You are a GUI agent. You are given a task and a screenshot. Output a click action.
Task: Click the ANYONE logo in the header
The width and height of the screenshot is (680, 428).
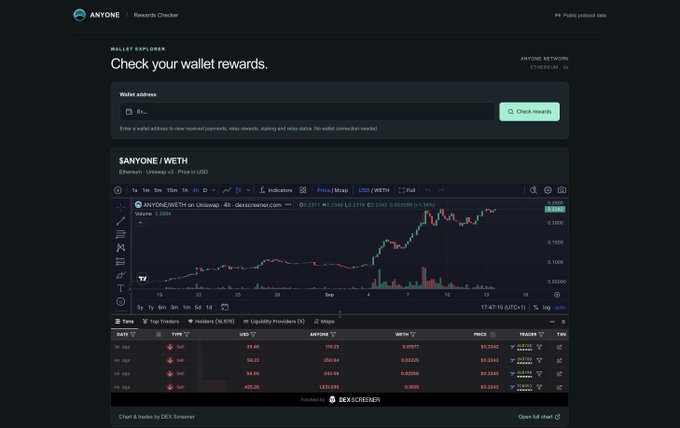pos(79,15)
